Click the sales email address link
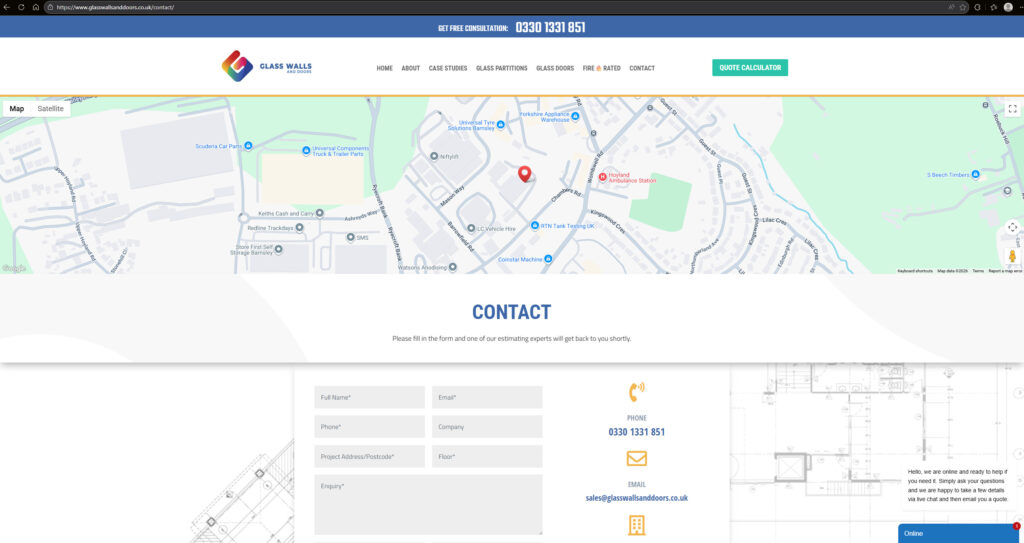 [x=636, y=497]
